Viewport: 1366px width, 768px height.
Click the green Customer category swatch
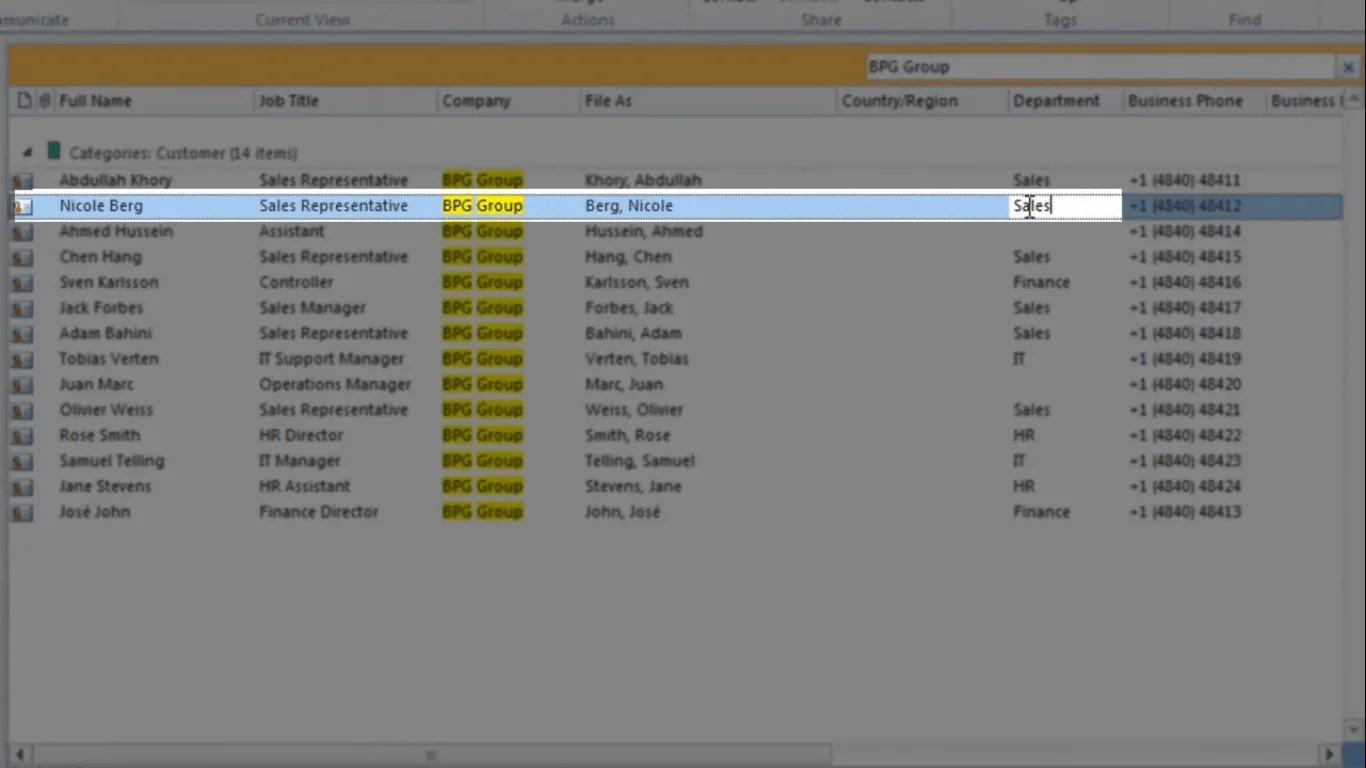click(x=54, y=152)
